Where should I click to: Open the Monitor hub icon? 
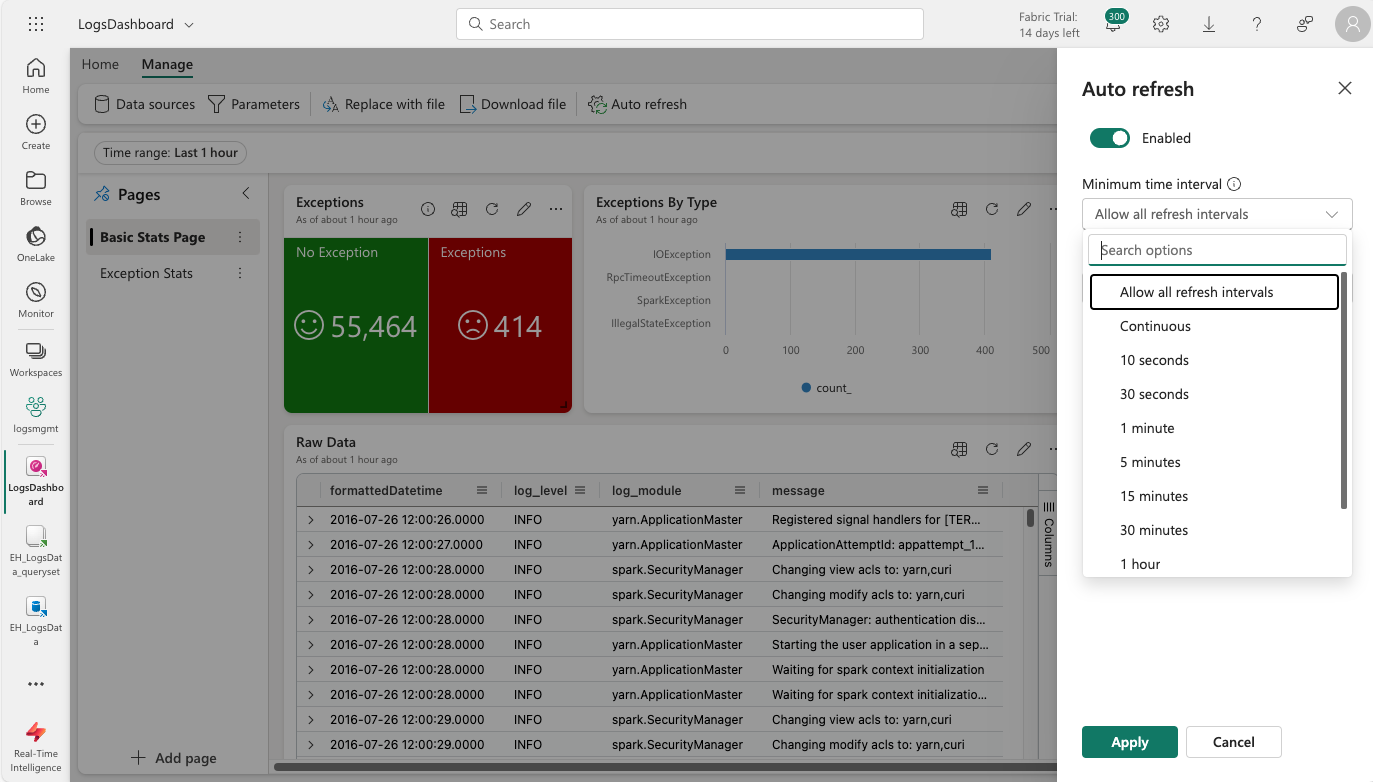tap(36, 300)
